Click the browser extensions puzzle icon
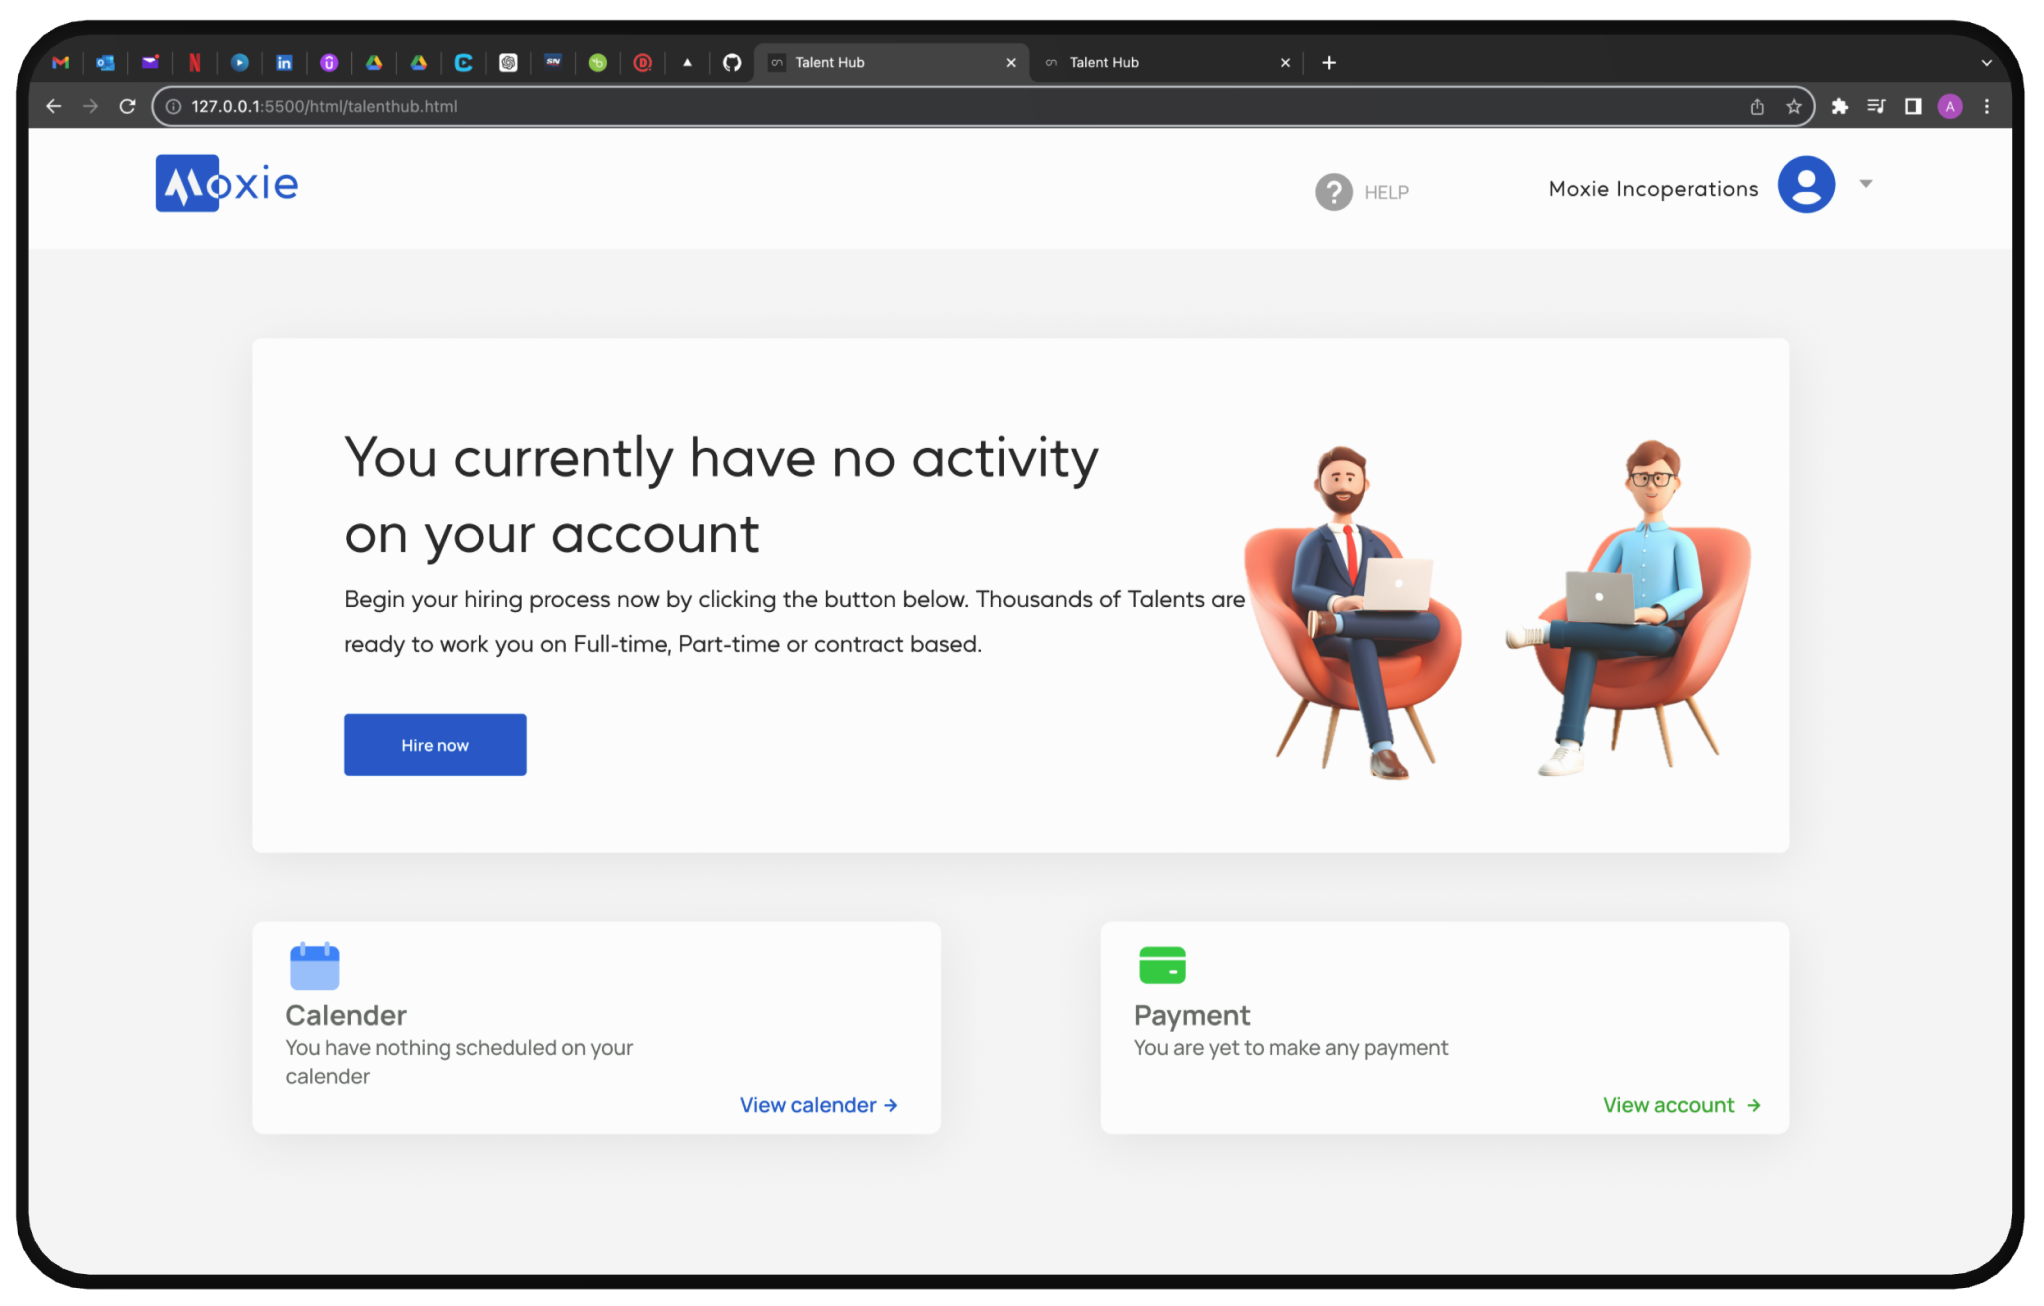Image resolution: width=2044 pixels, height=1306 pixels. coord(1837,104)
